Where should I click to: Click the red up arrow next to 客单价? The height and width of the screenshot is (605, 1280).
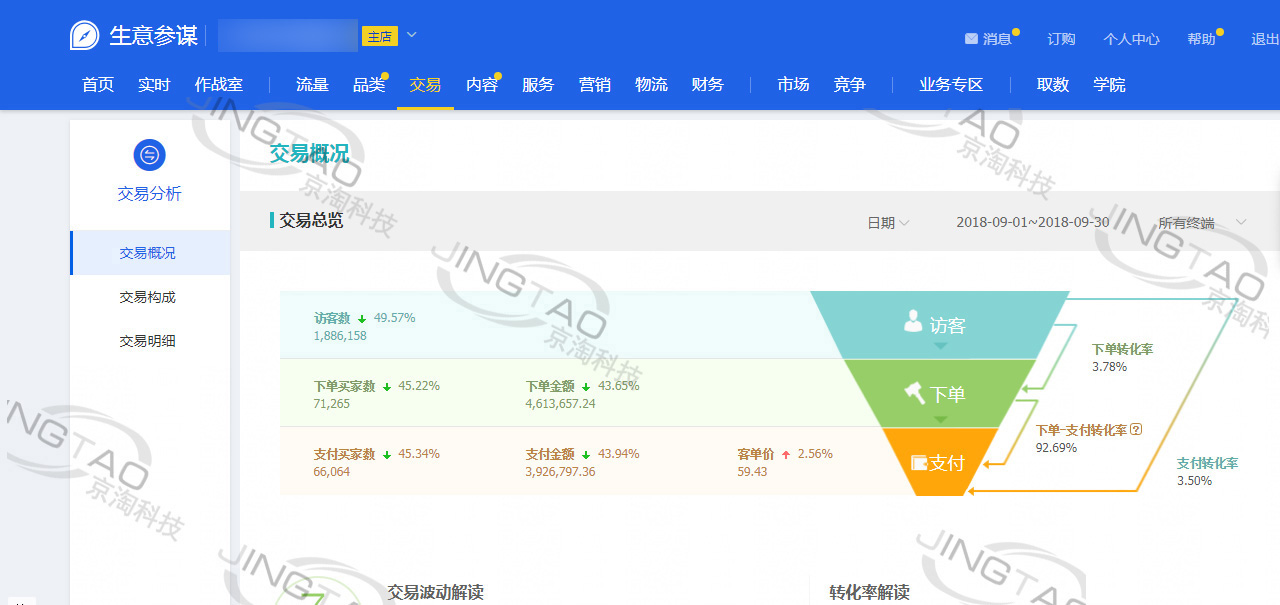point(786,455)
